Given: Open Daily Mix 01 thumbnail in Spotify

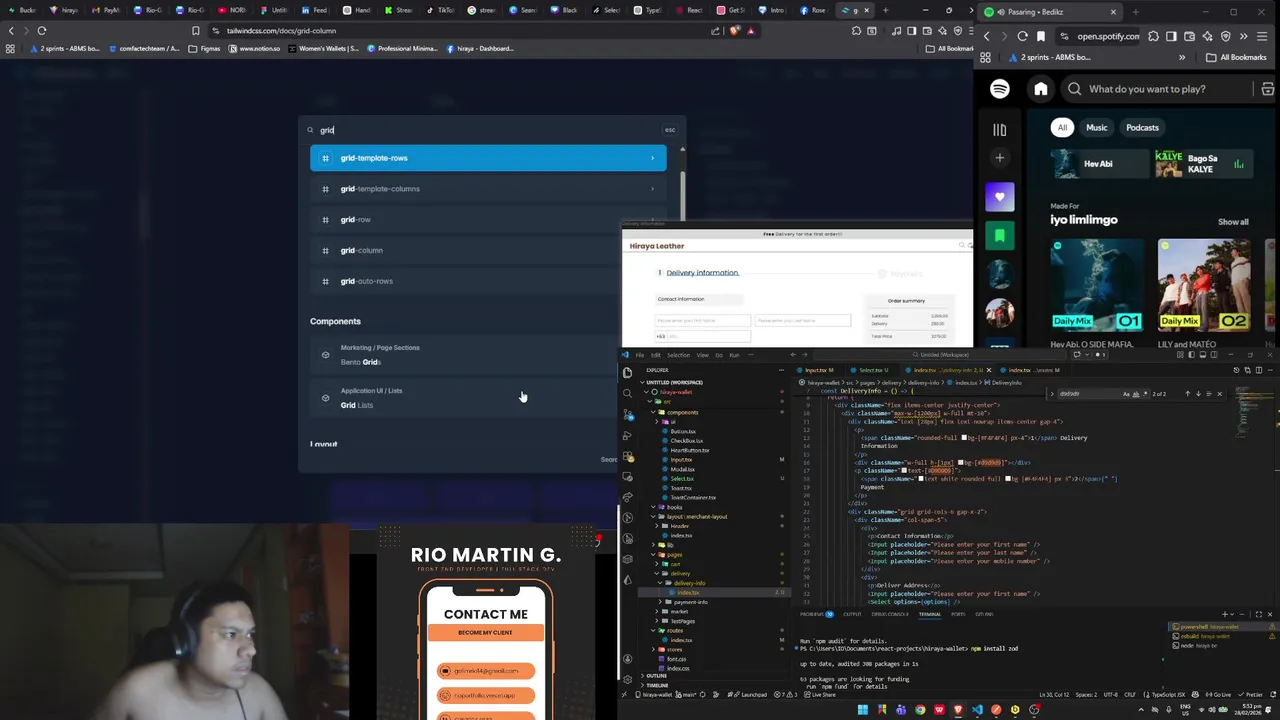Looking at the screenshot, I should click(1097, 285).
